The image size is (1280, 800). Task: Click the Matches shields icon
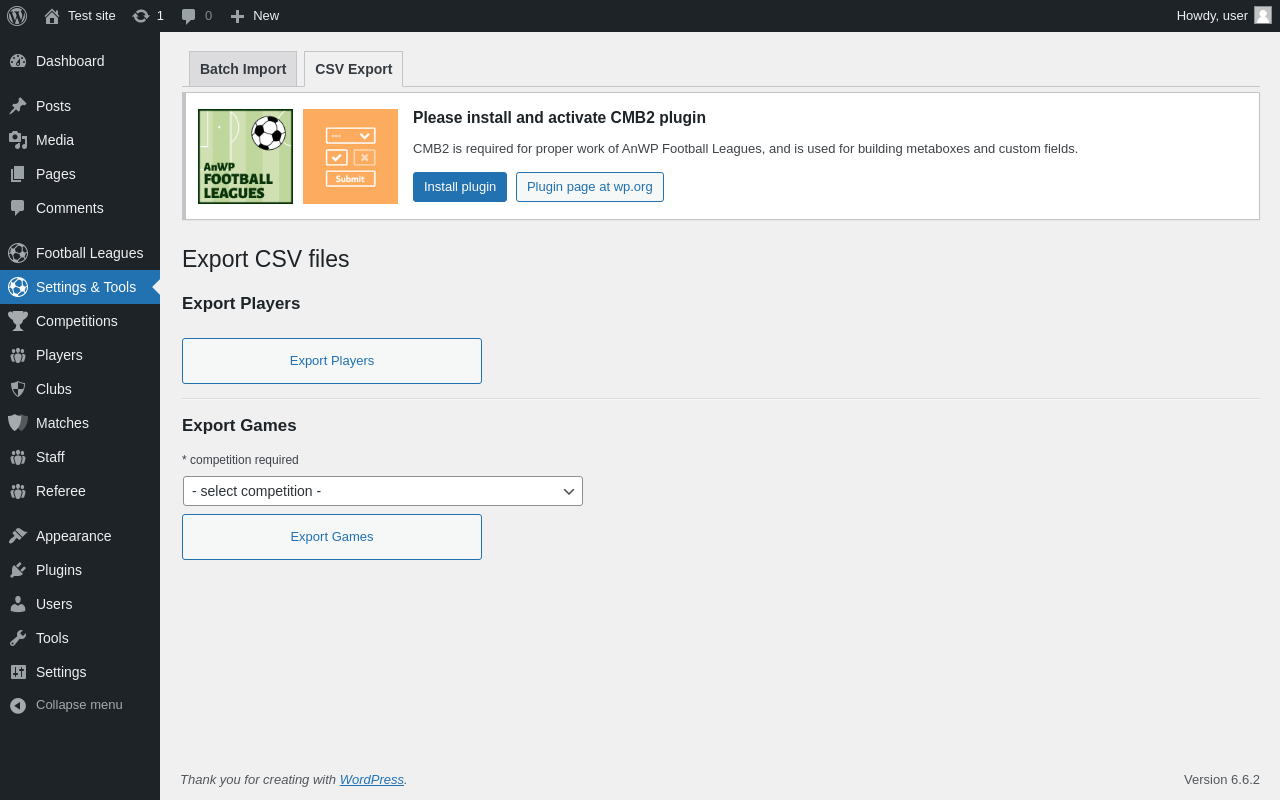[18, 423]
